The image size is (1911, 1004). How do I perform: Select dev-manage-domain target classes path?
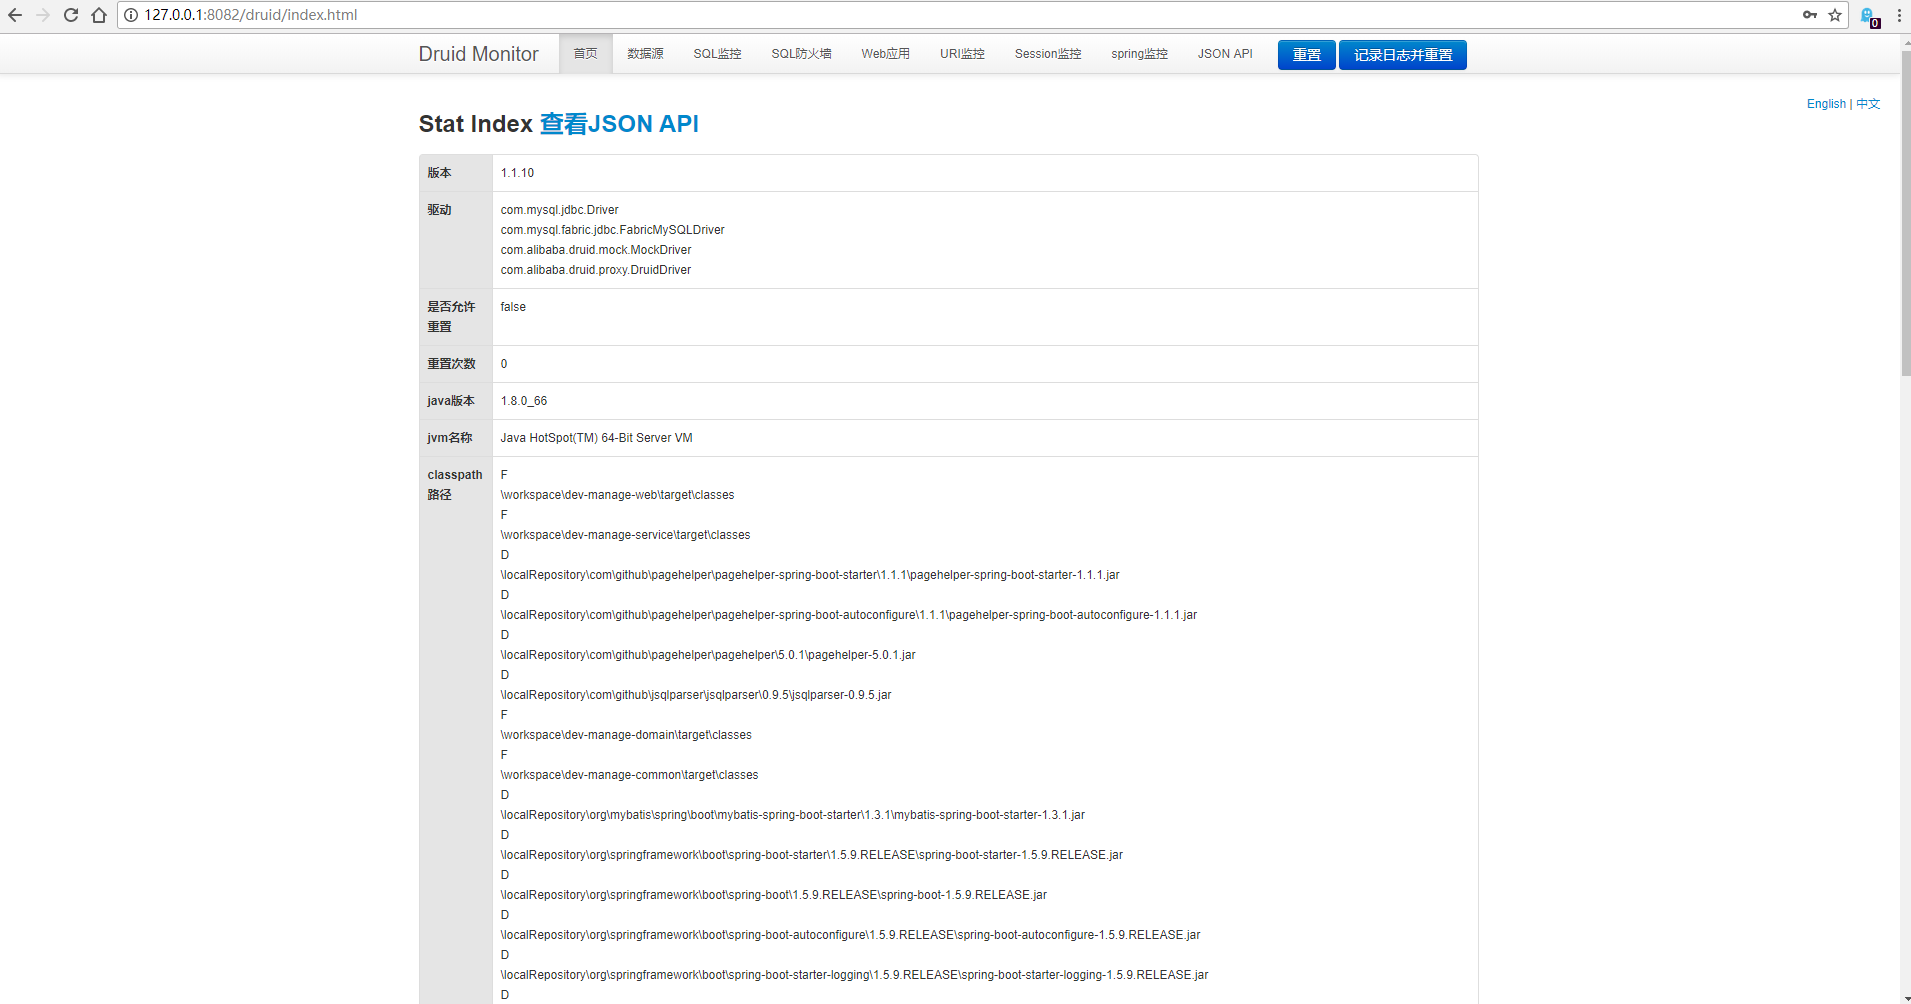[x=626, y=735]
